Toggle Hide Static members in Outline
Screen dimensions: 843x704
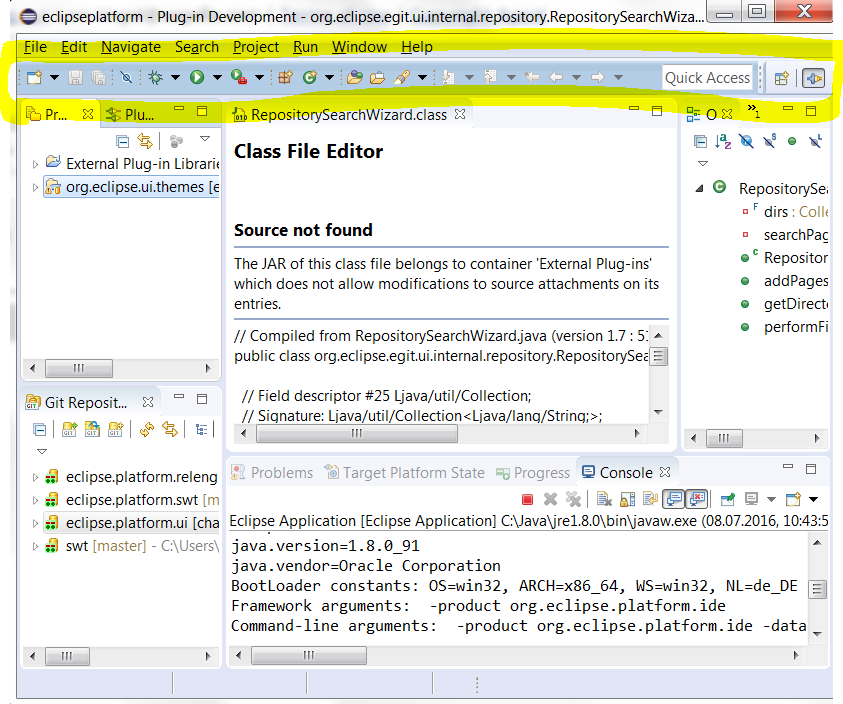tap(769, 141)
